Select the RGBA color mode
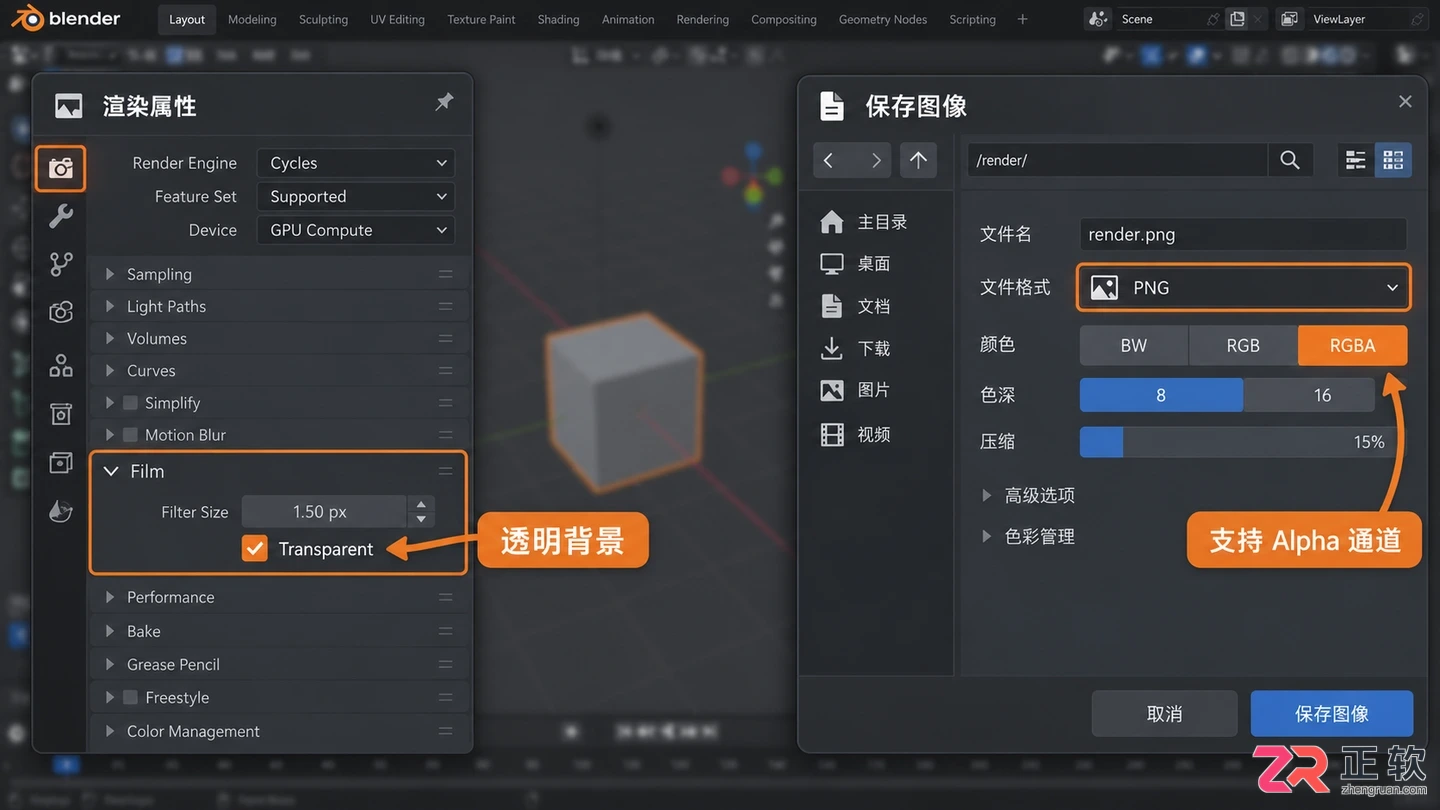Screen dimensions: 1440x810 (x=1352, y=345)
